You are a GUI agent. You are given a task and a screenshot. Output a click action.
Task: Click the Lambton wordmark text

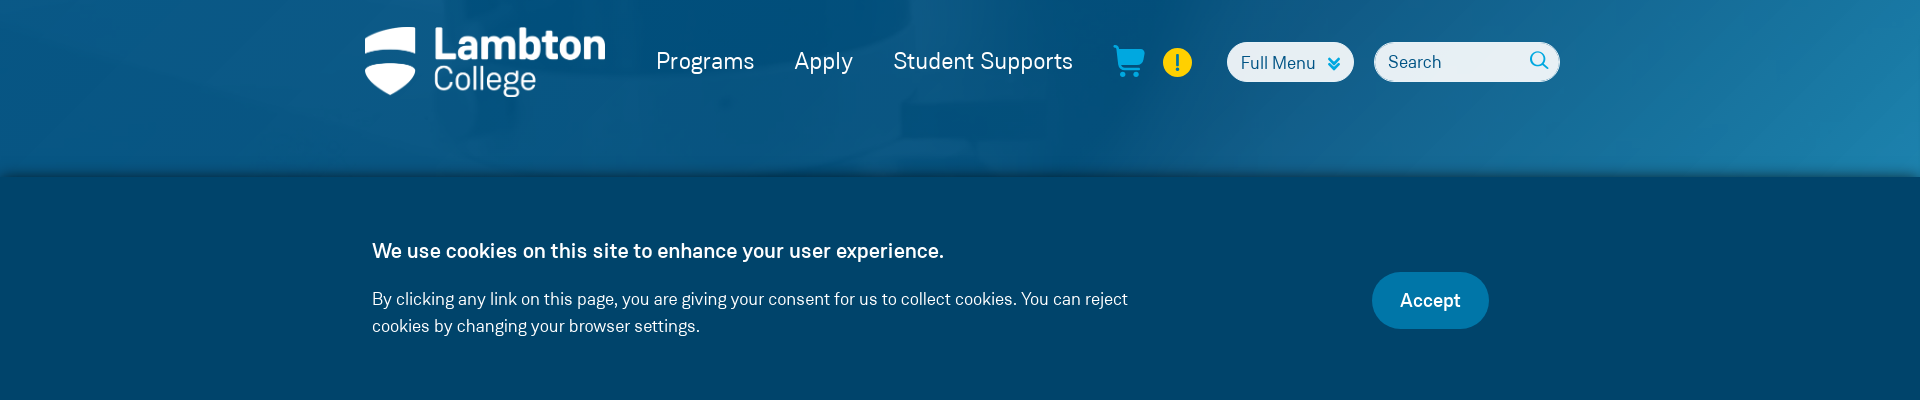(519, 45)
